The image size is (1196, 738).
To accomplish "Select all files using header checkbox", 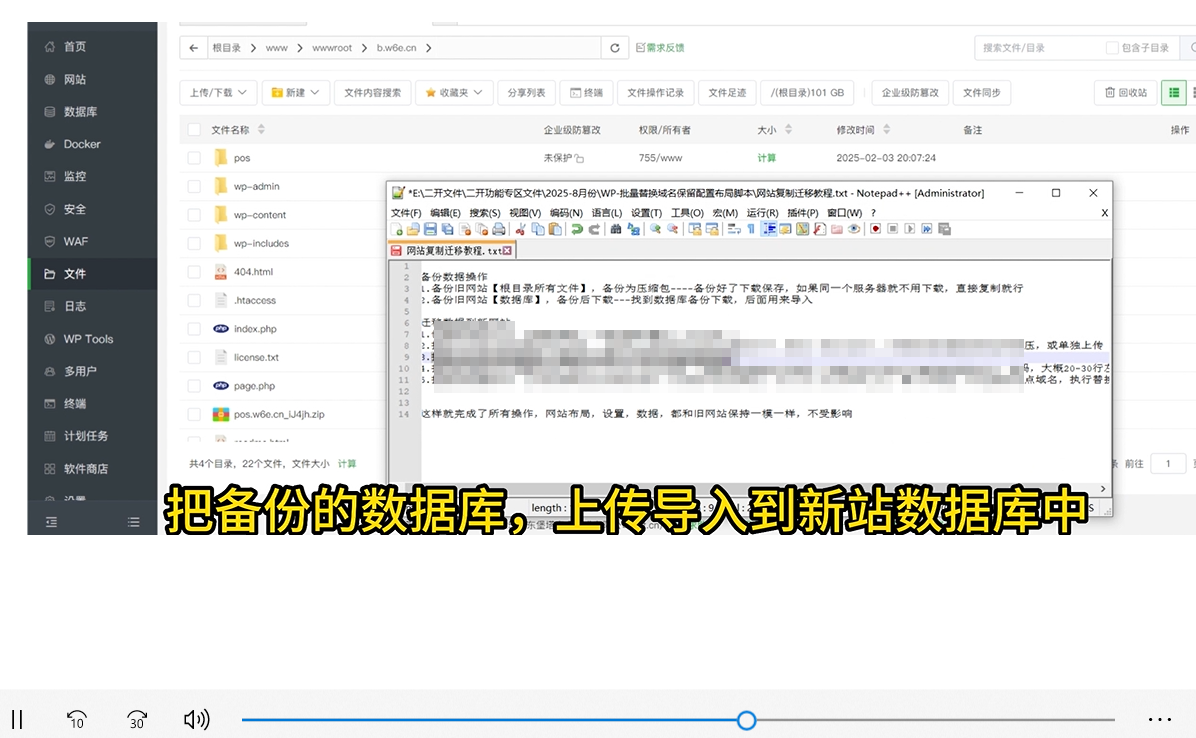I will tap(193, 129).
